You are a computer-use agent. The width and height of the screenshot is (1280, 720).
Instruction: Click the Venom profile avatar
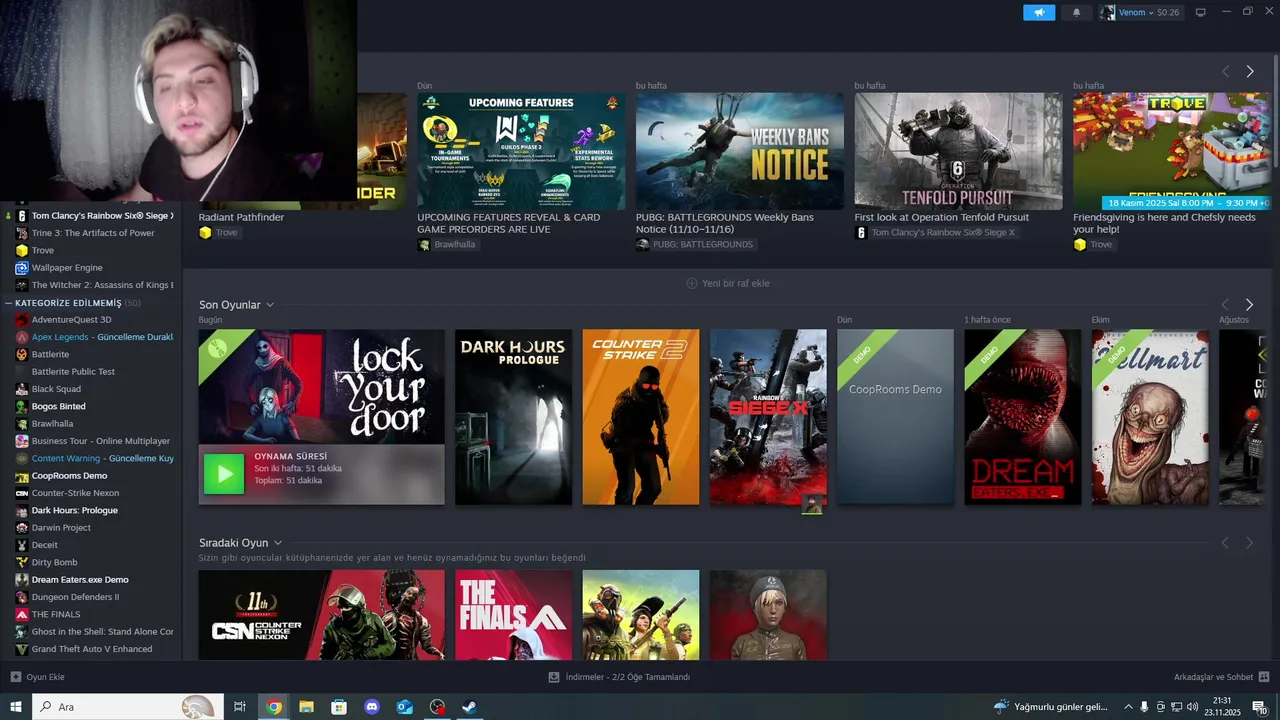click(x=1107, y=12)
